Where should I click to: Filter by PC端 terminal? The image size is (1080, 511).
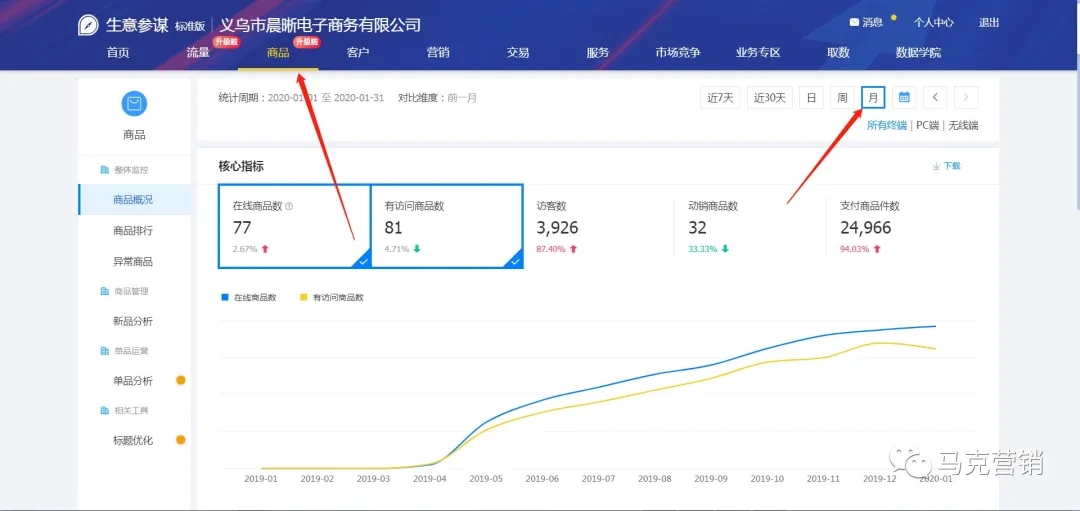point(927,125)
